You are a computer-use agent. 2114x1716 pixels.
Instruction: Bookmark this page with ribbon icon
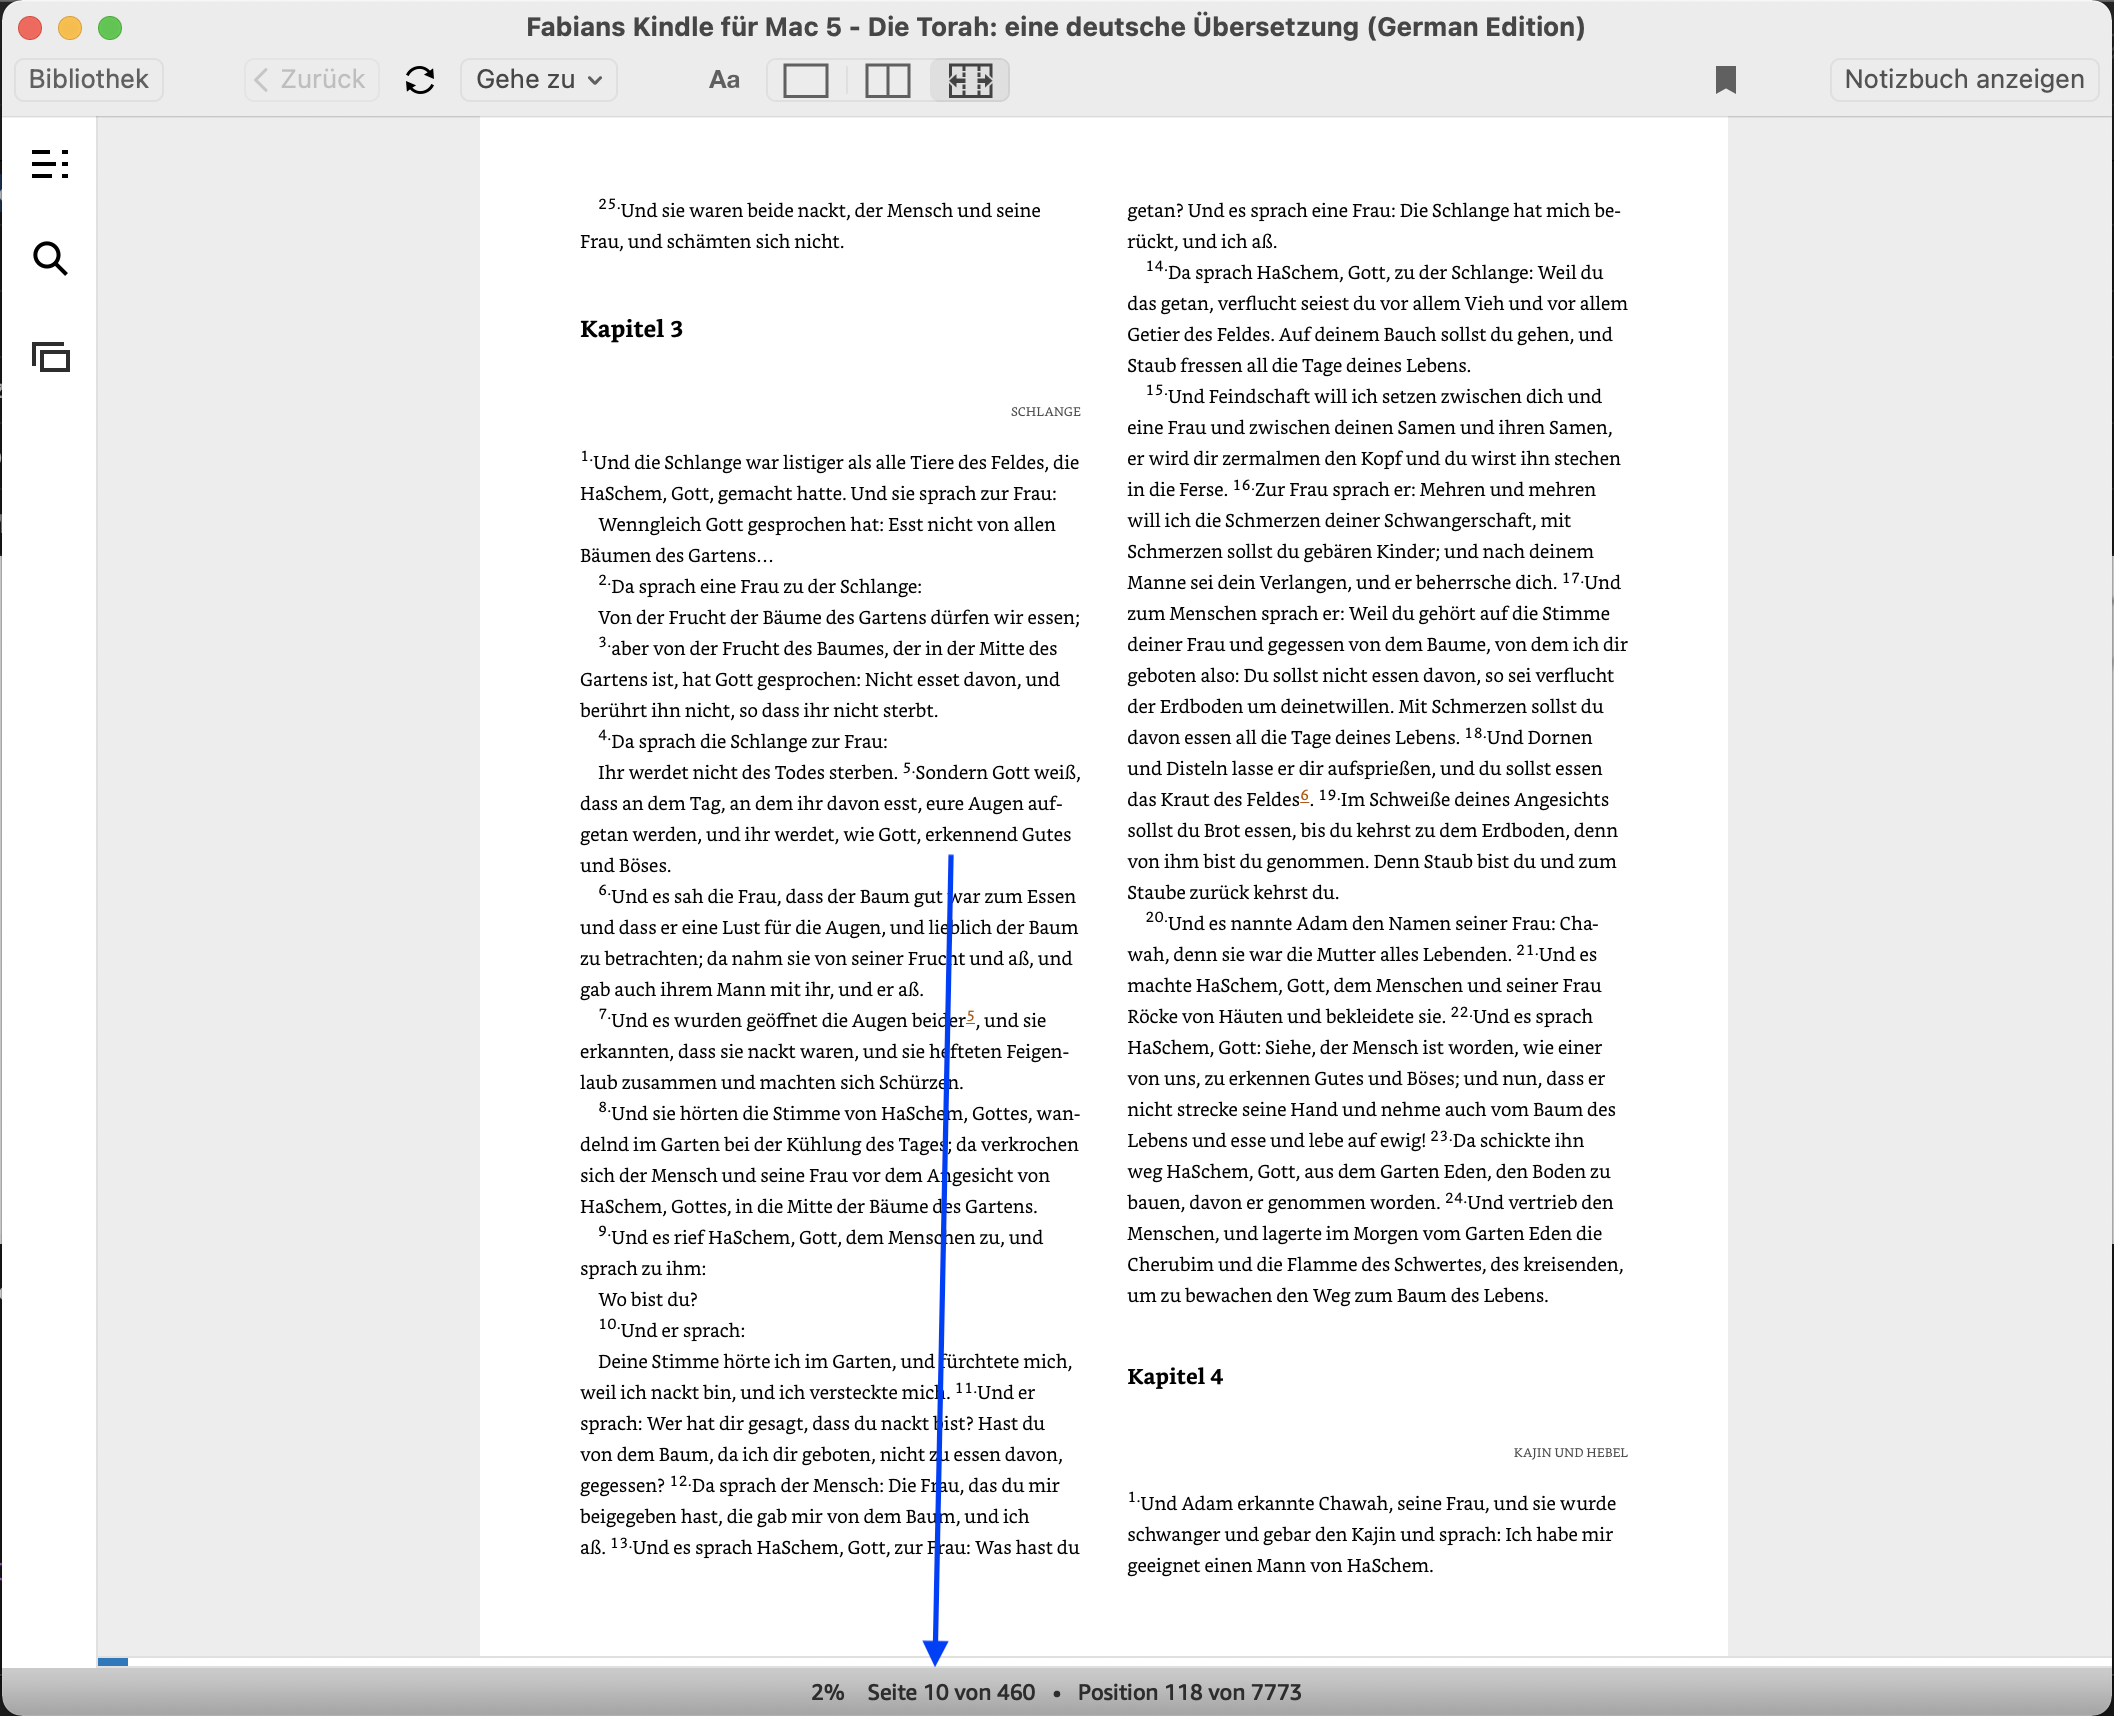click(1725, 80)
